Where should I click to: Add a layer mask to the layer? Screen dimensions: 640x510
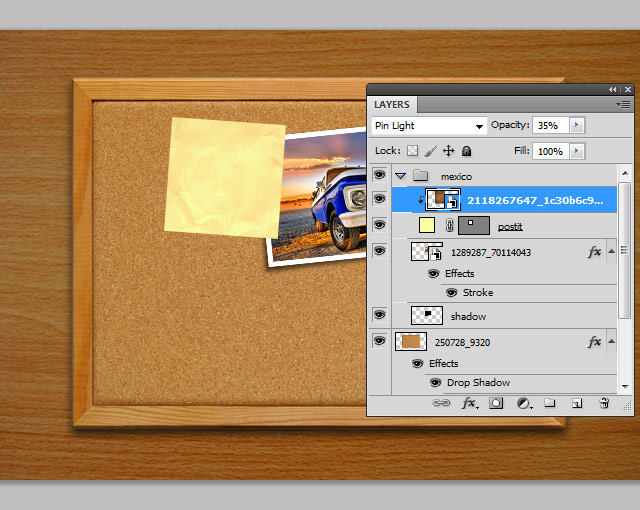(x=497, y=404)
